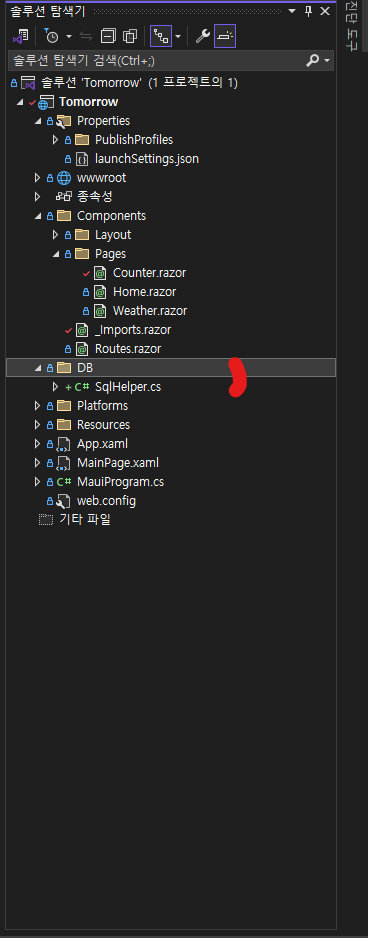
Task: Sync with the active document arrows icon
Action: pos(86,36)
